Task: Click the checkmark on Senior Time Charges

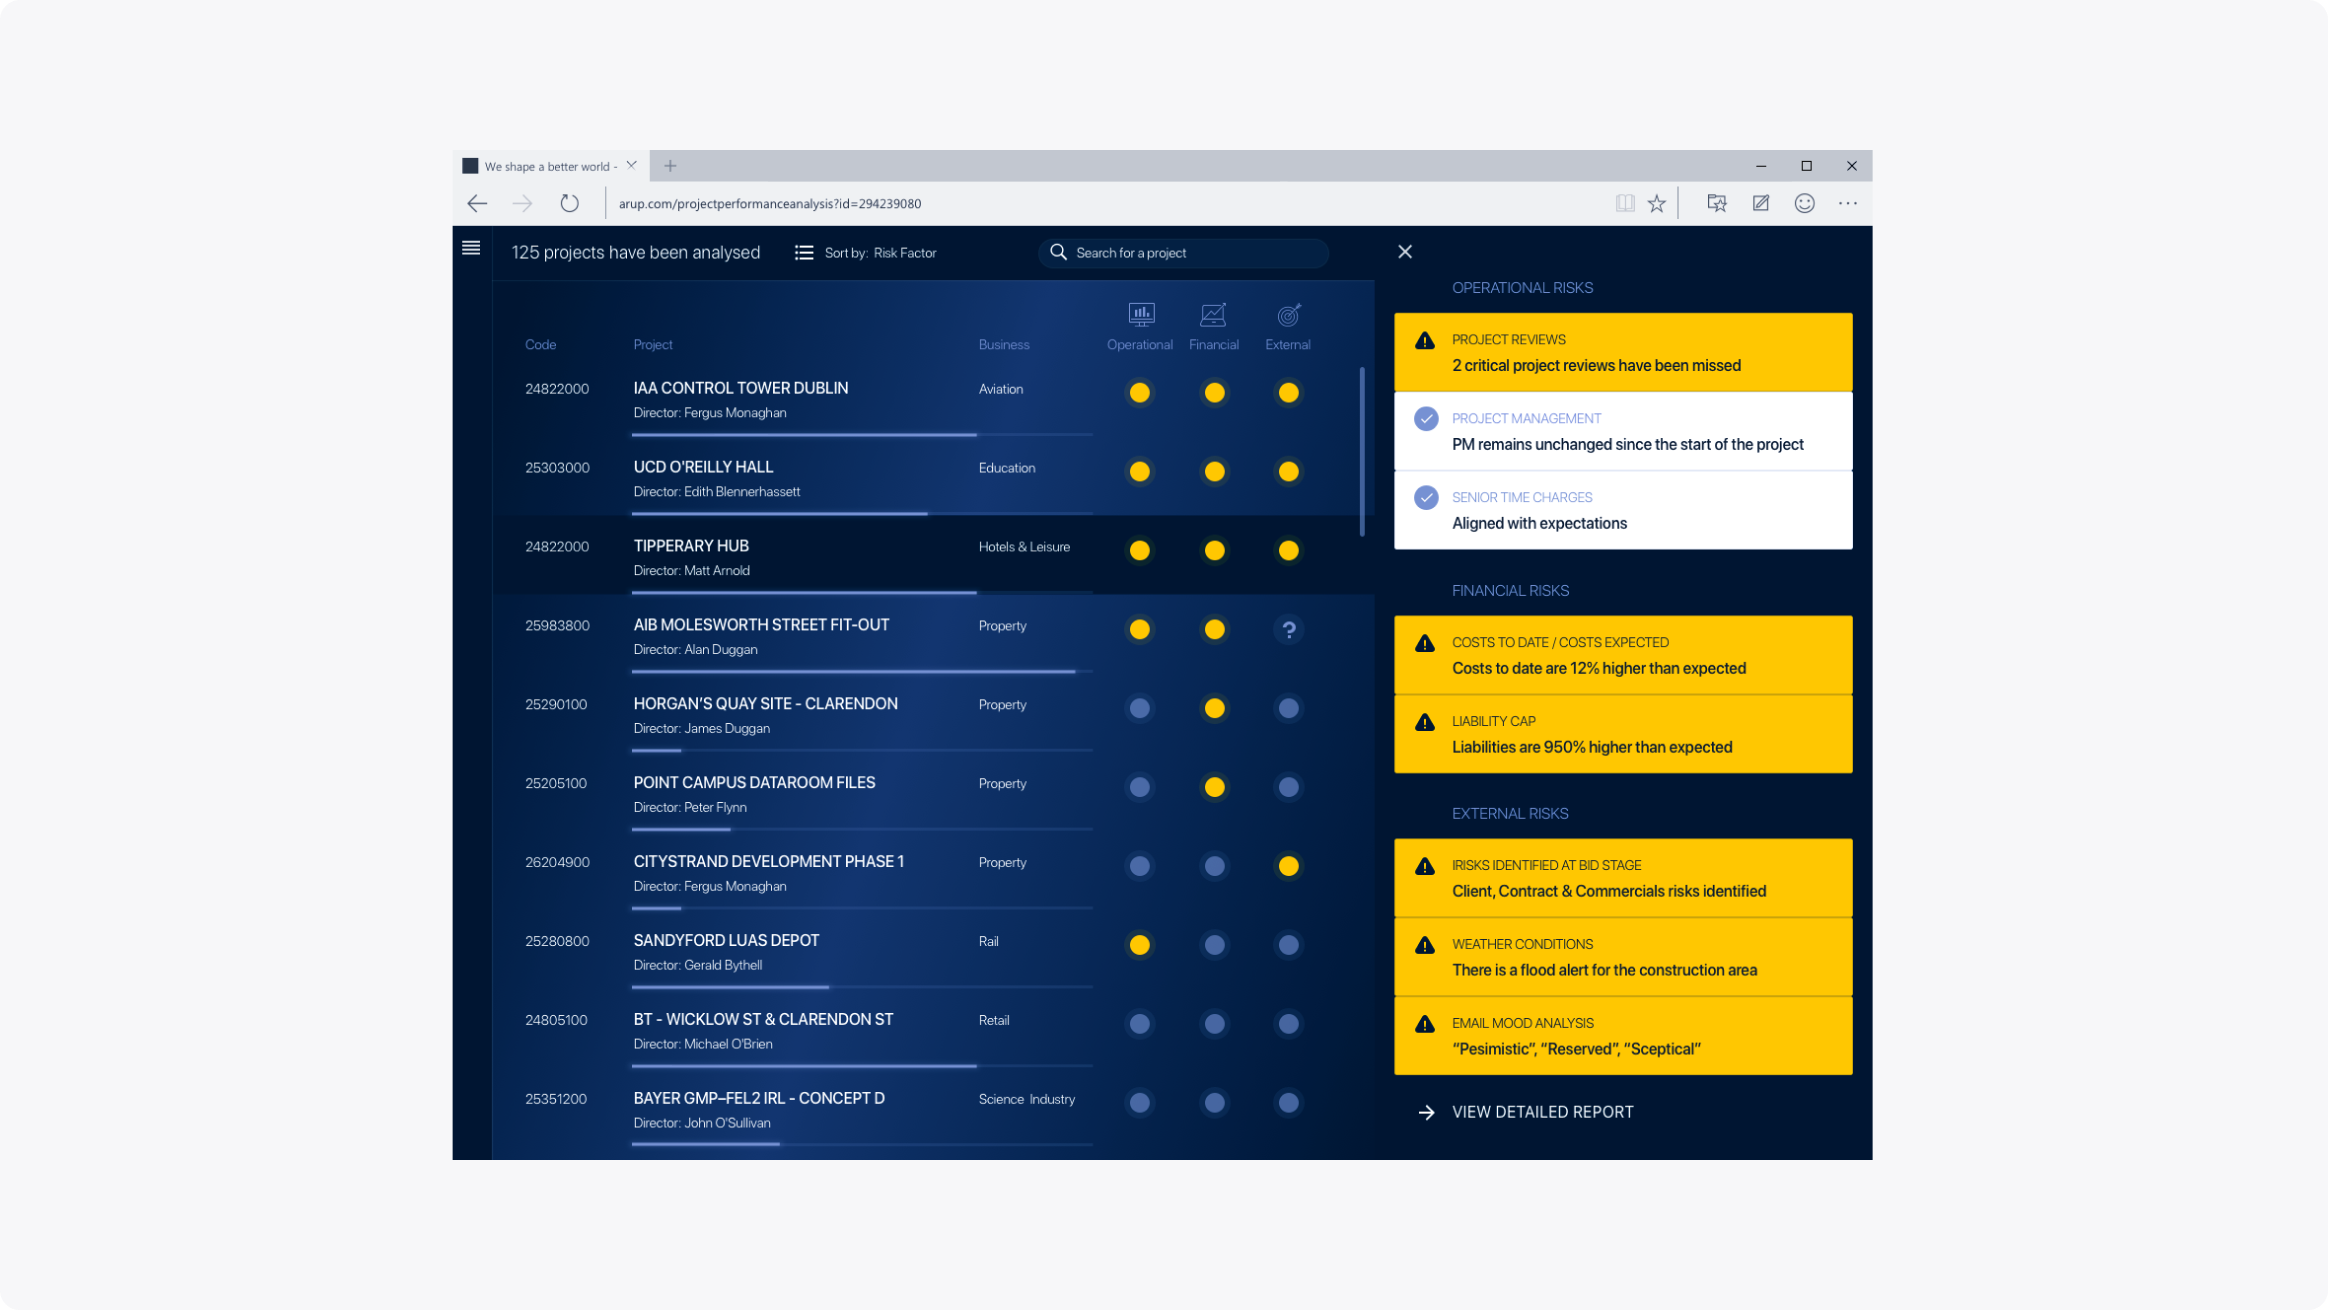Action: 1426,498
